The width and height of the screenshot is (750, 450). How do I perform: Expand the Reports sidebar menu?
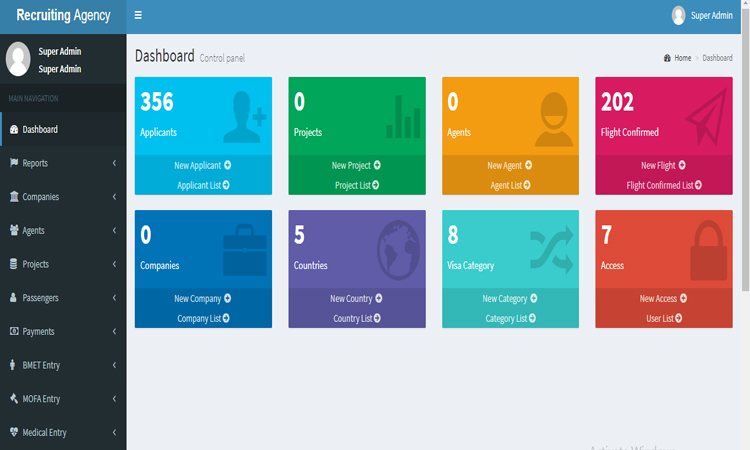click(x=63, y=163)
